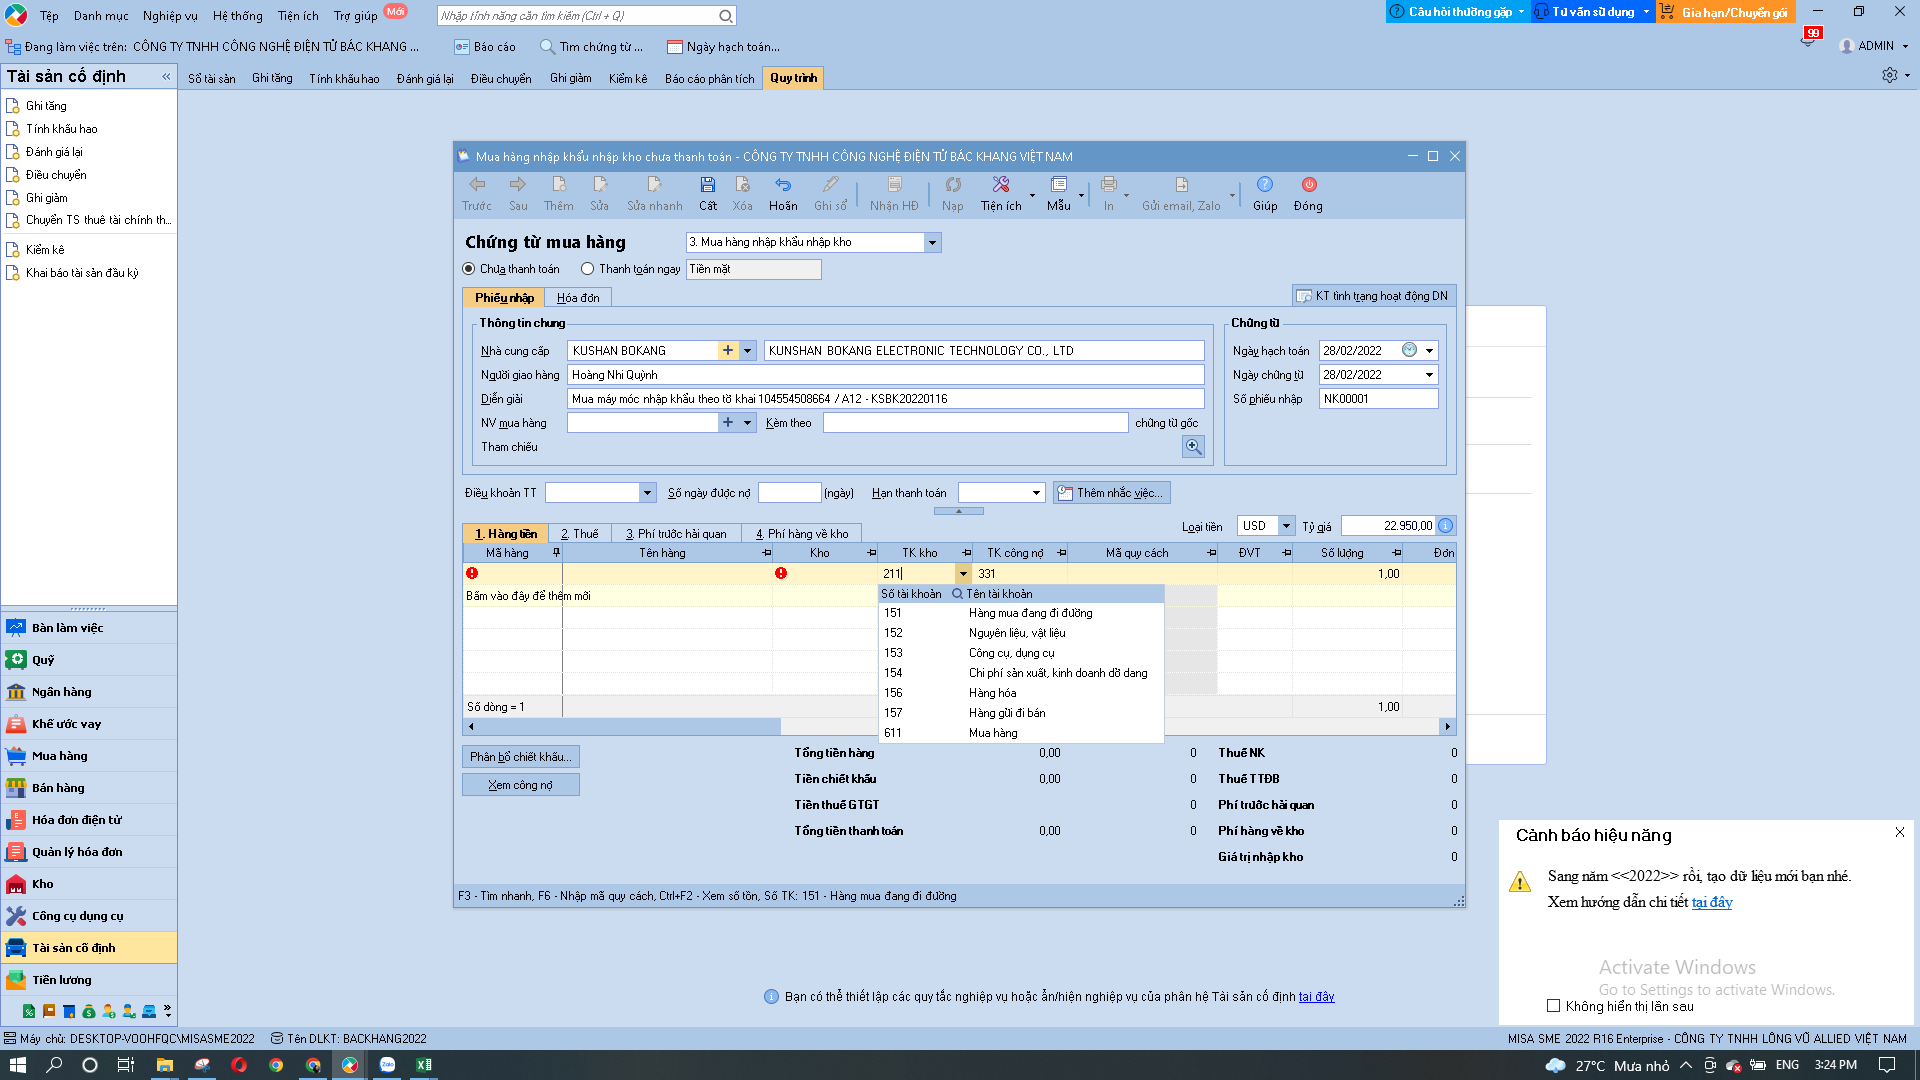Click exchange rate info icon
The height and width of the screenshot is (1080, 1920).
point(1446,526)
